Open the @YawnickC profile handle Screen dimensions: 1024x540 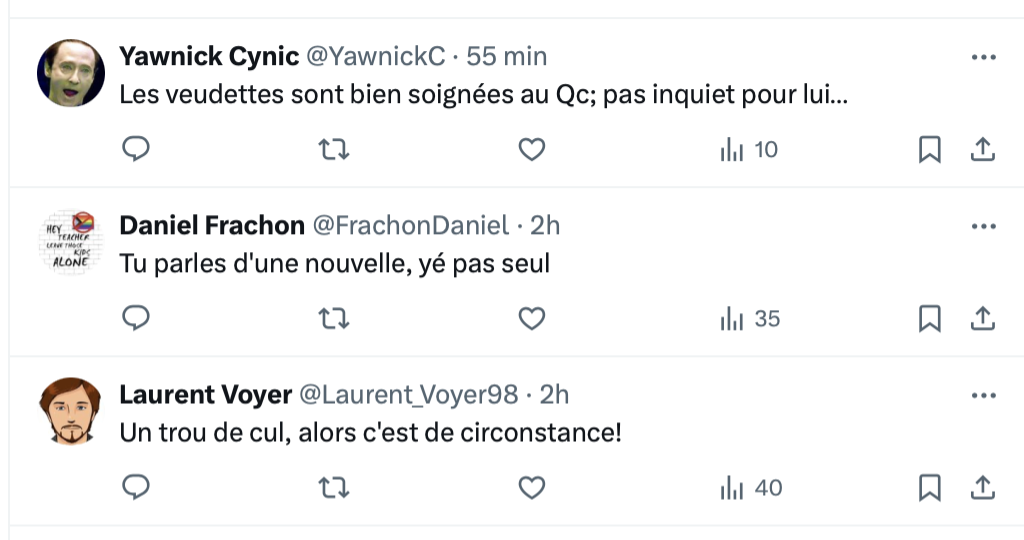point(374,57)
